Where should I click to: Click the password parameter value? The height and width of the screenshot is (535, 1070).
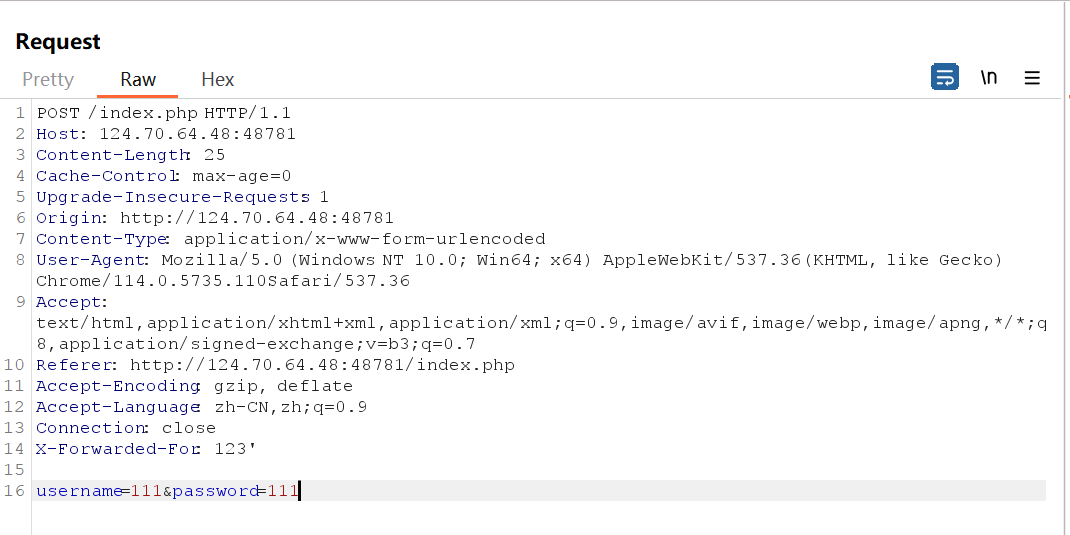pos(282,491)
